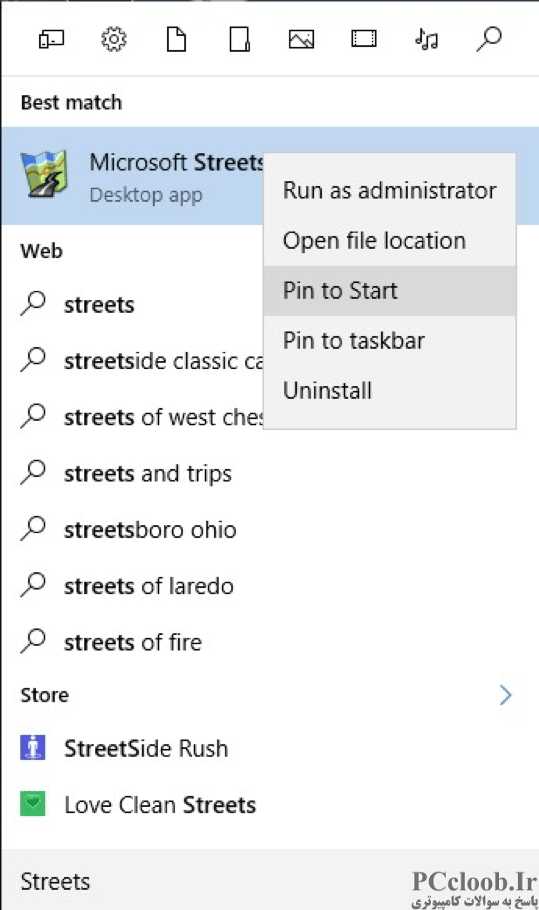Image resolution: width=539 pixels, height=910 pixels.
Task: Search web for streets and trips
Action: point(269,473)
